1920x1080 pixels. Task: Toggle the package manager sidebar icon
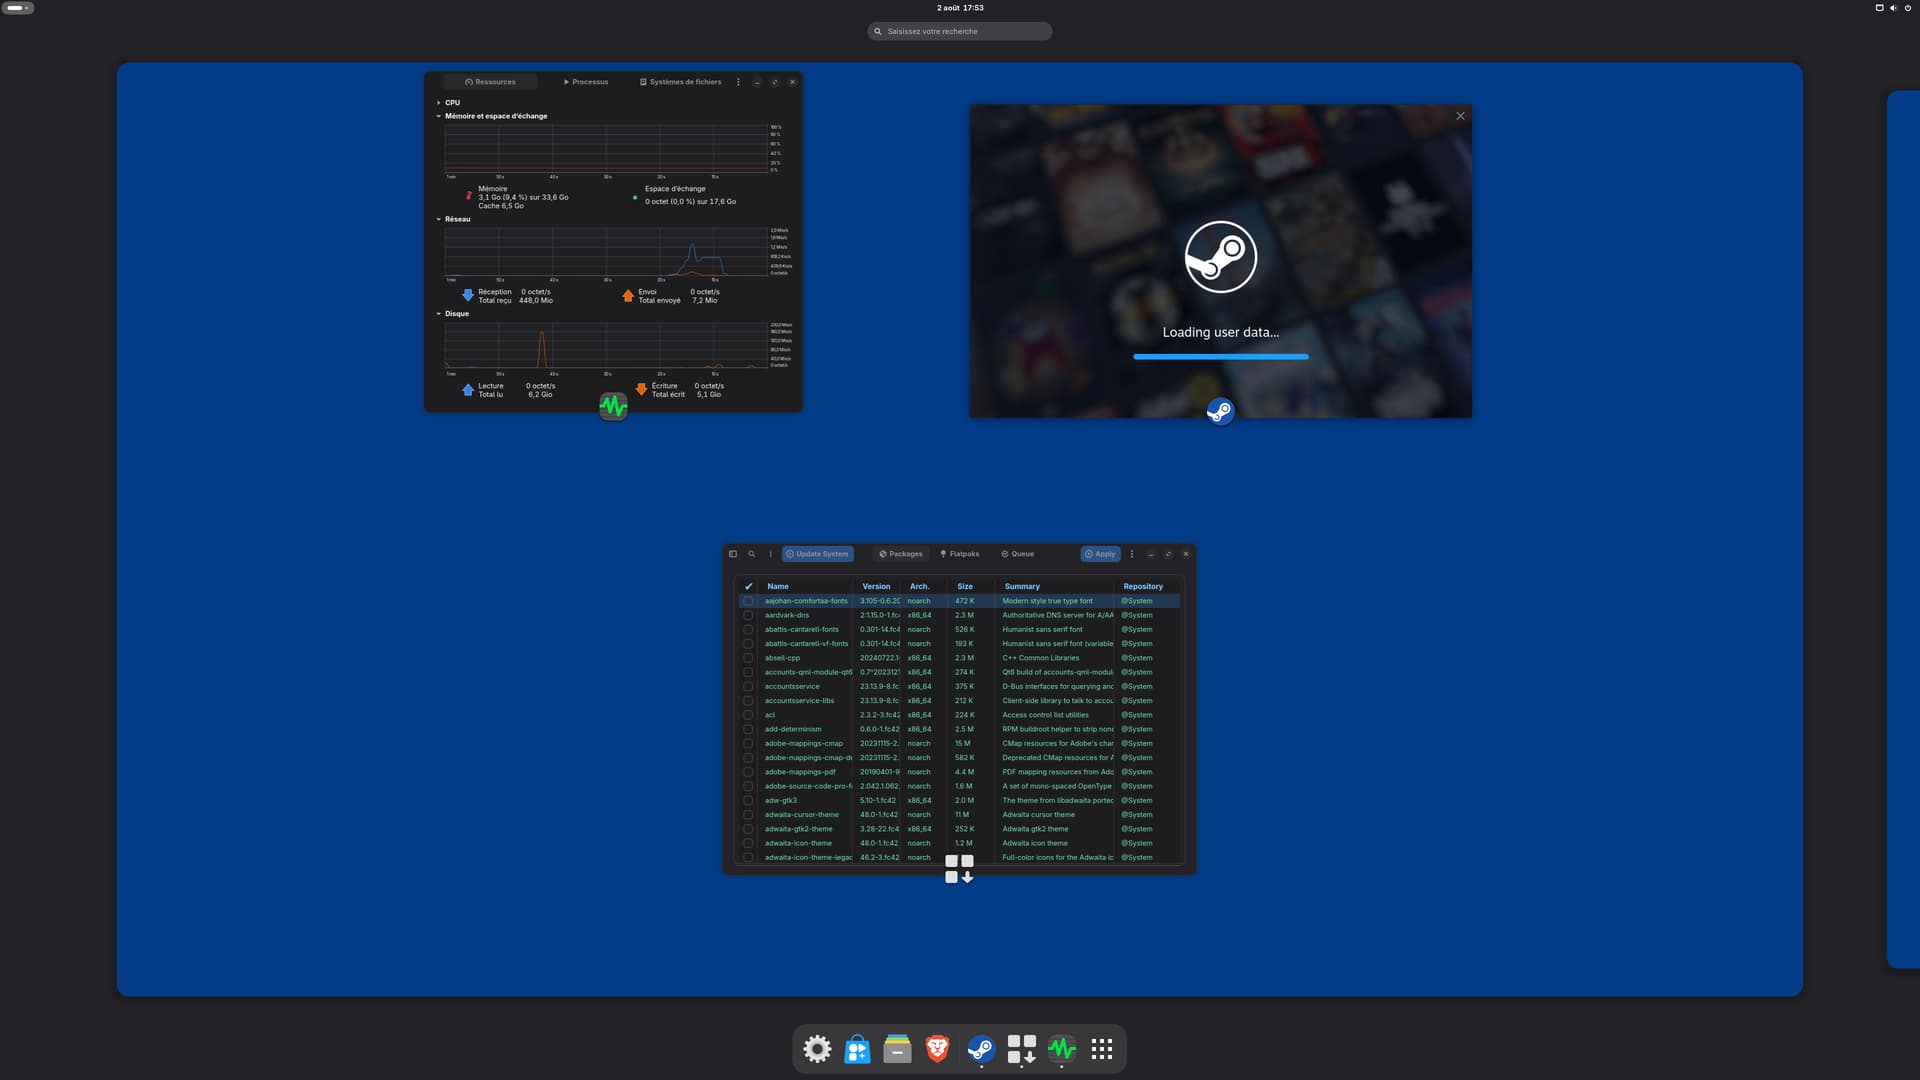(x=733, y=554)
